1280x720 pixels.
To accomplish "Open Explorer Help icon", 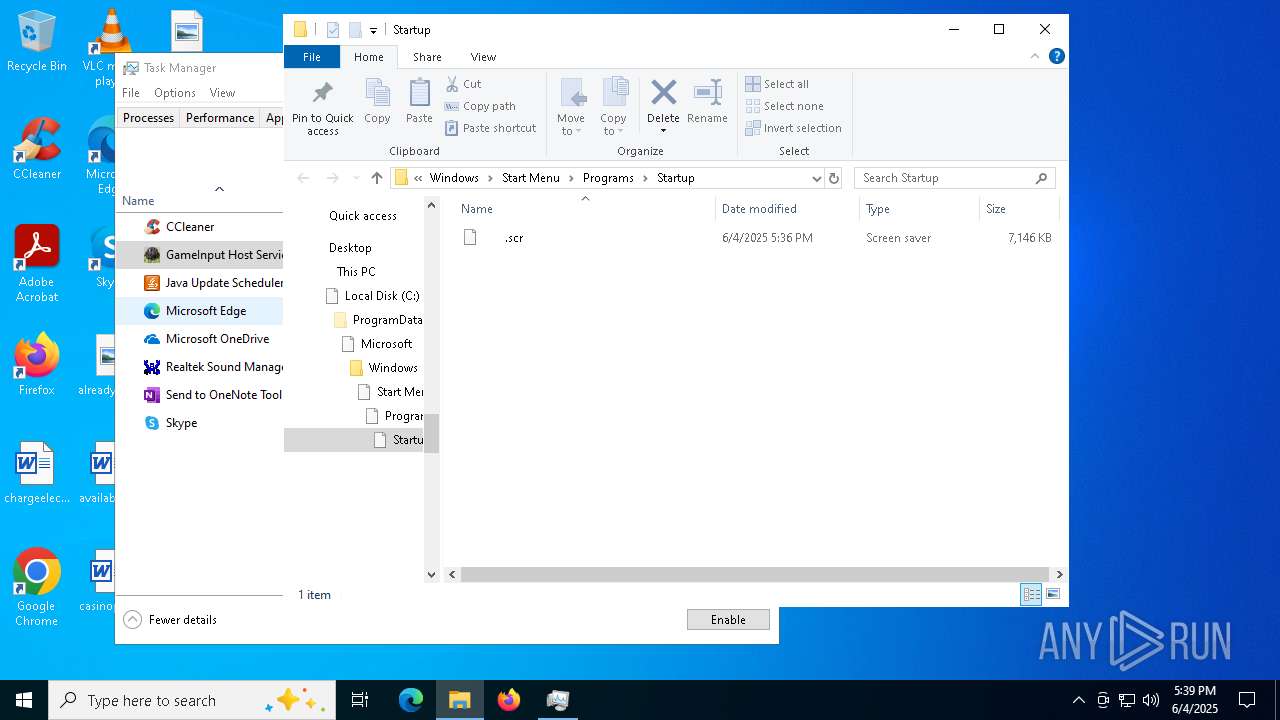I will pos(1056,56).
